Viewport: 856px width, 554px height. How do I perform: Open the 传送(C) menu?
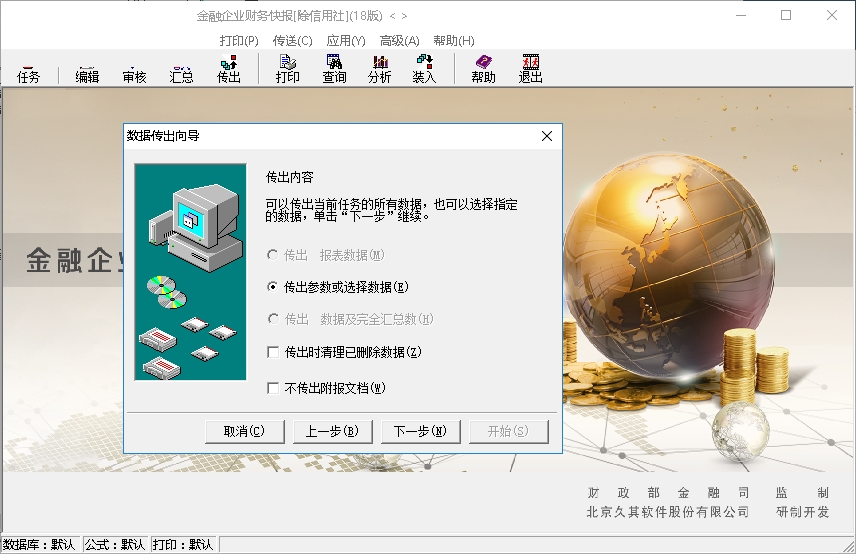292,41
